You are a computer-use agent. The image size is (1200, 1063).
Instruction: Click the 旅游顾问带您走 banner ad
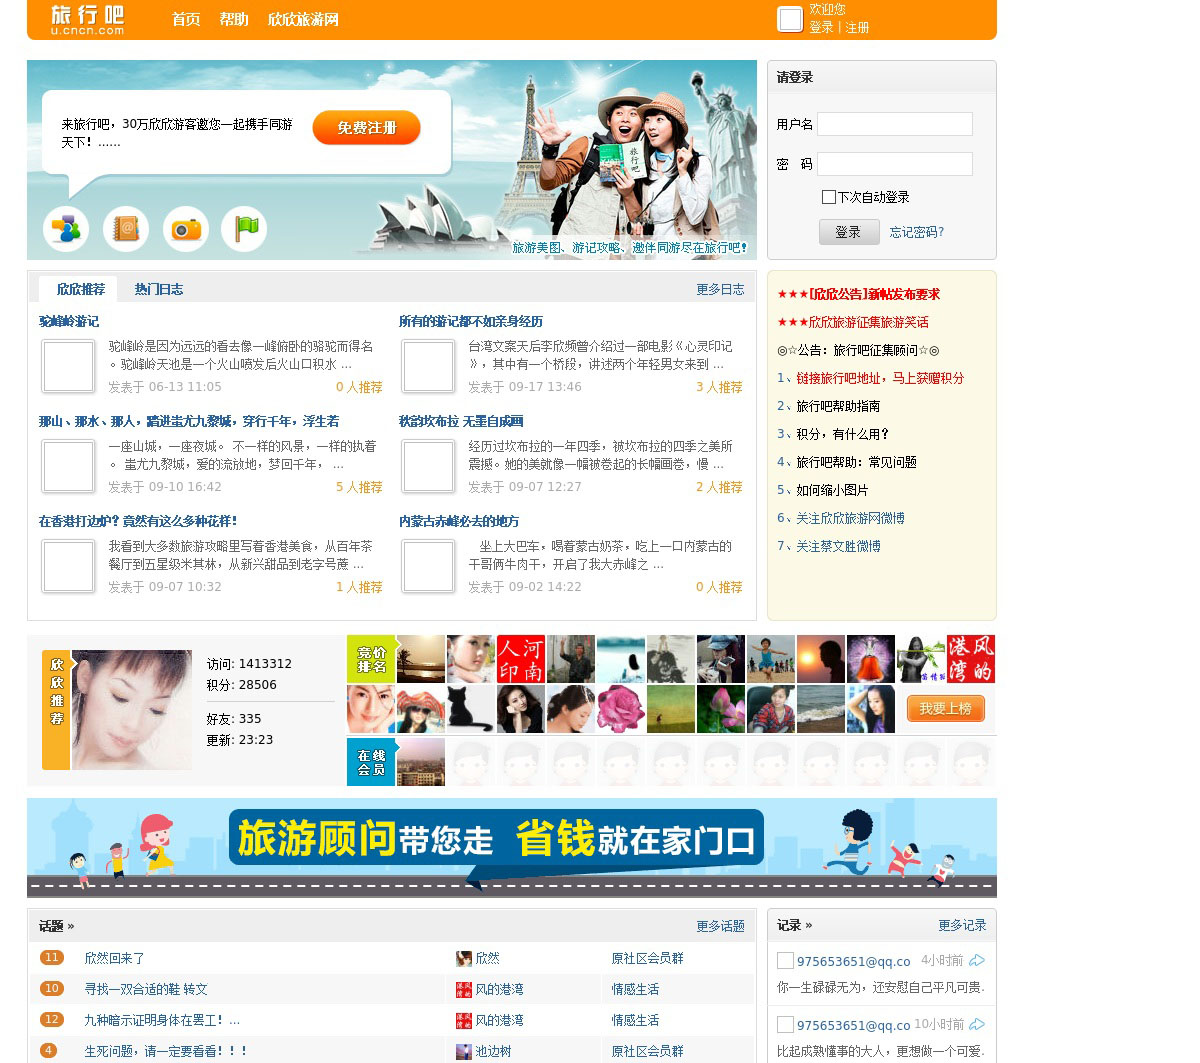pos(512,847)
